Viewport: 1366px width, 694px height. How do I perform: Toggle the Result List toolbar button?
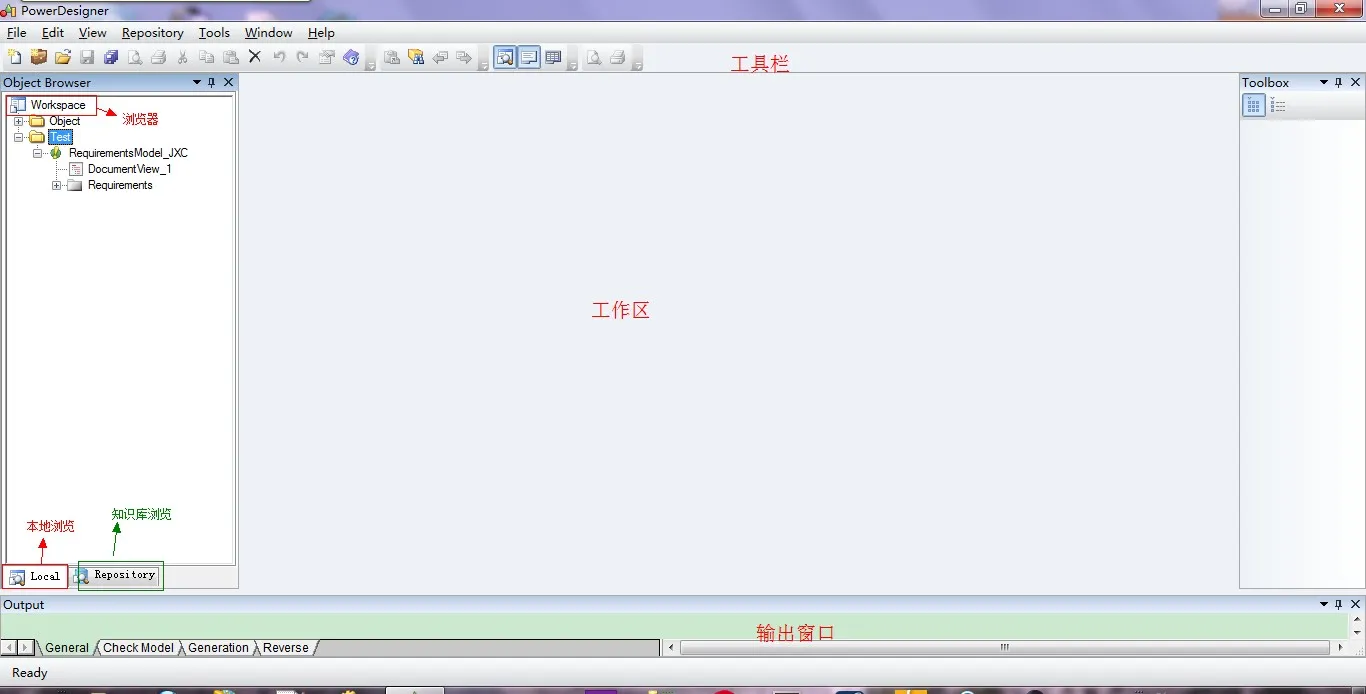pyautogui.click(x=553, y=57)
